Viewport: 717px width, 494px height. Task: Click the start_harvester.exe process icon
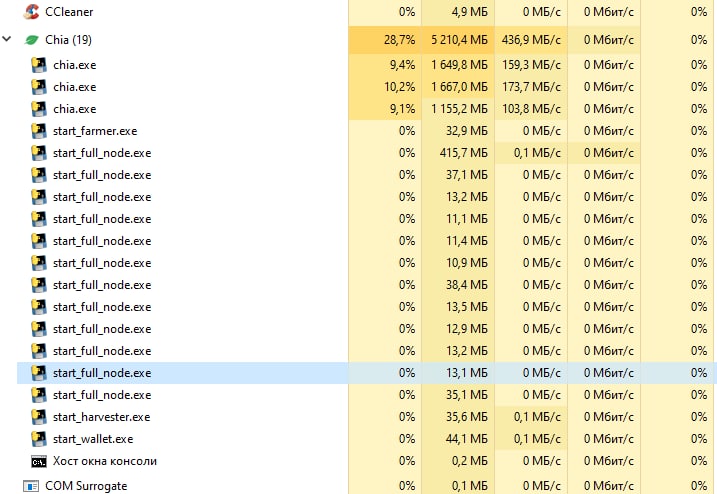click(39, 417)
